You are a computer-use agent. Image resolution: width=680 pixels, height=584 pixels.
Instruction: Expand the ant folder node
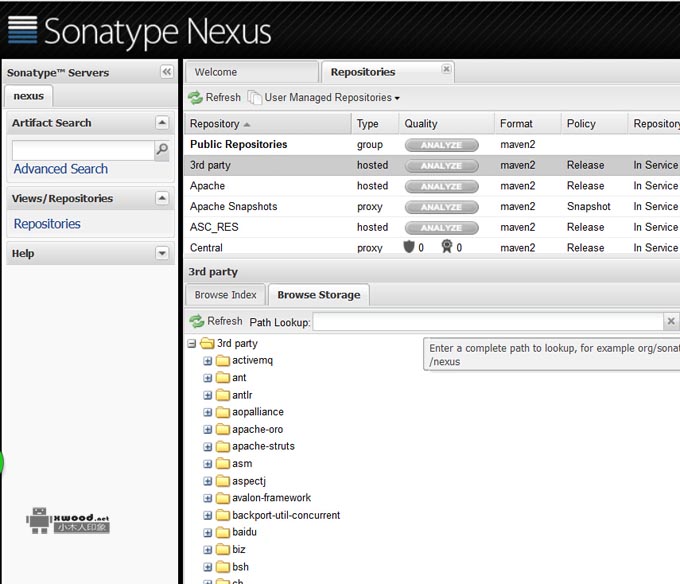click(x=208, y=378)
